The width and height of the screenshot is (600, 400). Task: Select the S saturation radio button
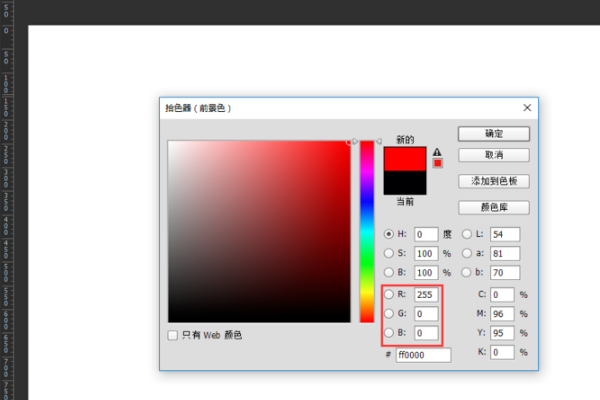click(x=389, y=253)
